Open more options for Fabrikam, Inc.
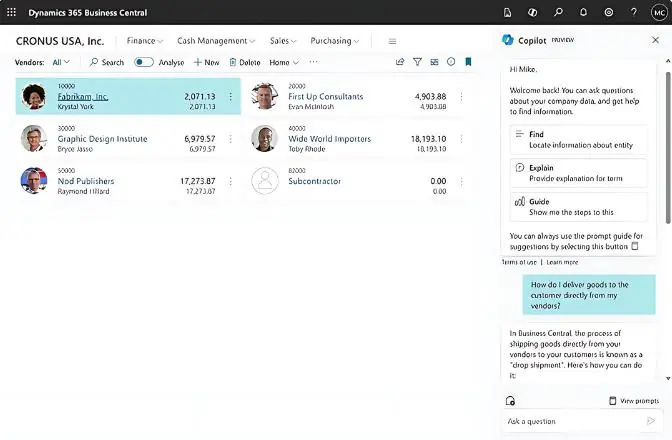Viewport: 672px width, 440px height. click(231, 97)
